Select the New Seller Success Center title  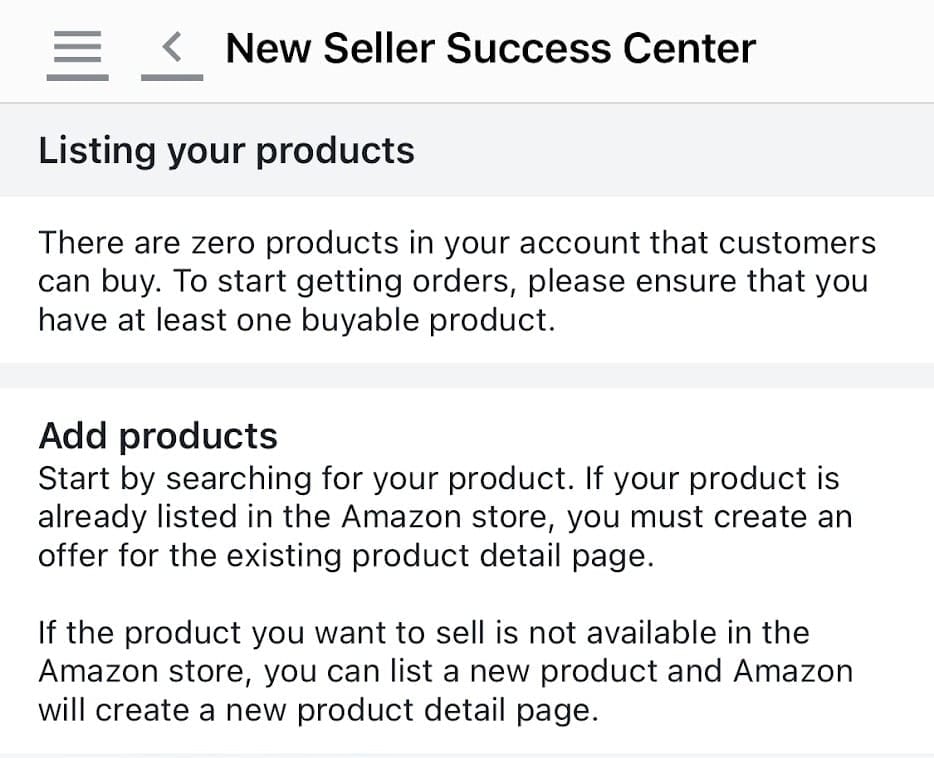(491, 47)
